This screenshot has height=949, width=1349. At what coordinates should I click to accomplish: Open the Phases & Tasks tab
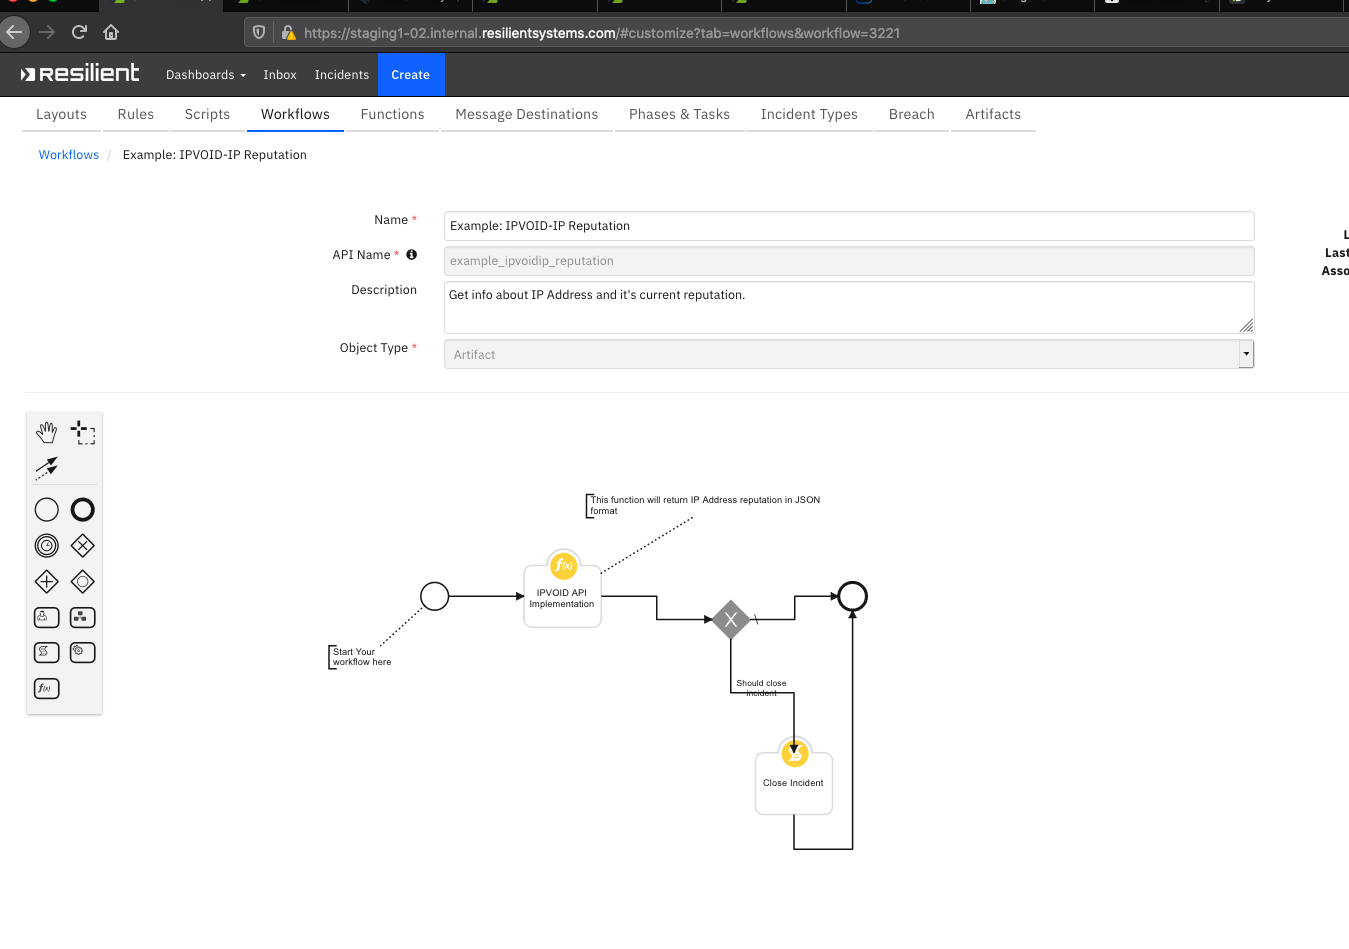pos(680,115)
